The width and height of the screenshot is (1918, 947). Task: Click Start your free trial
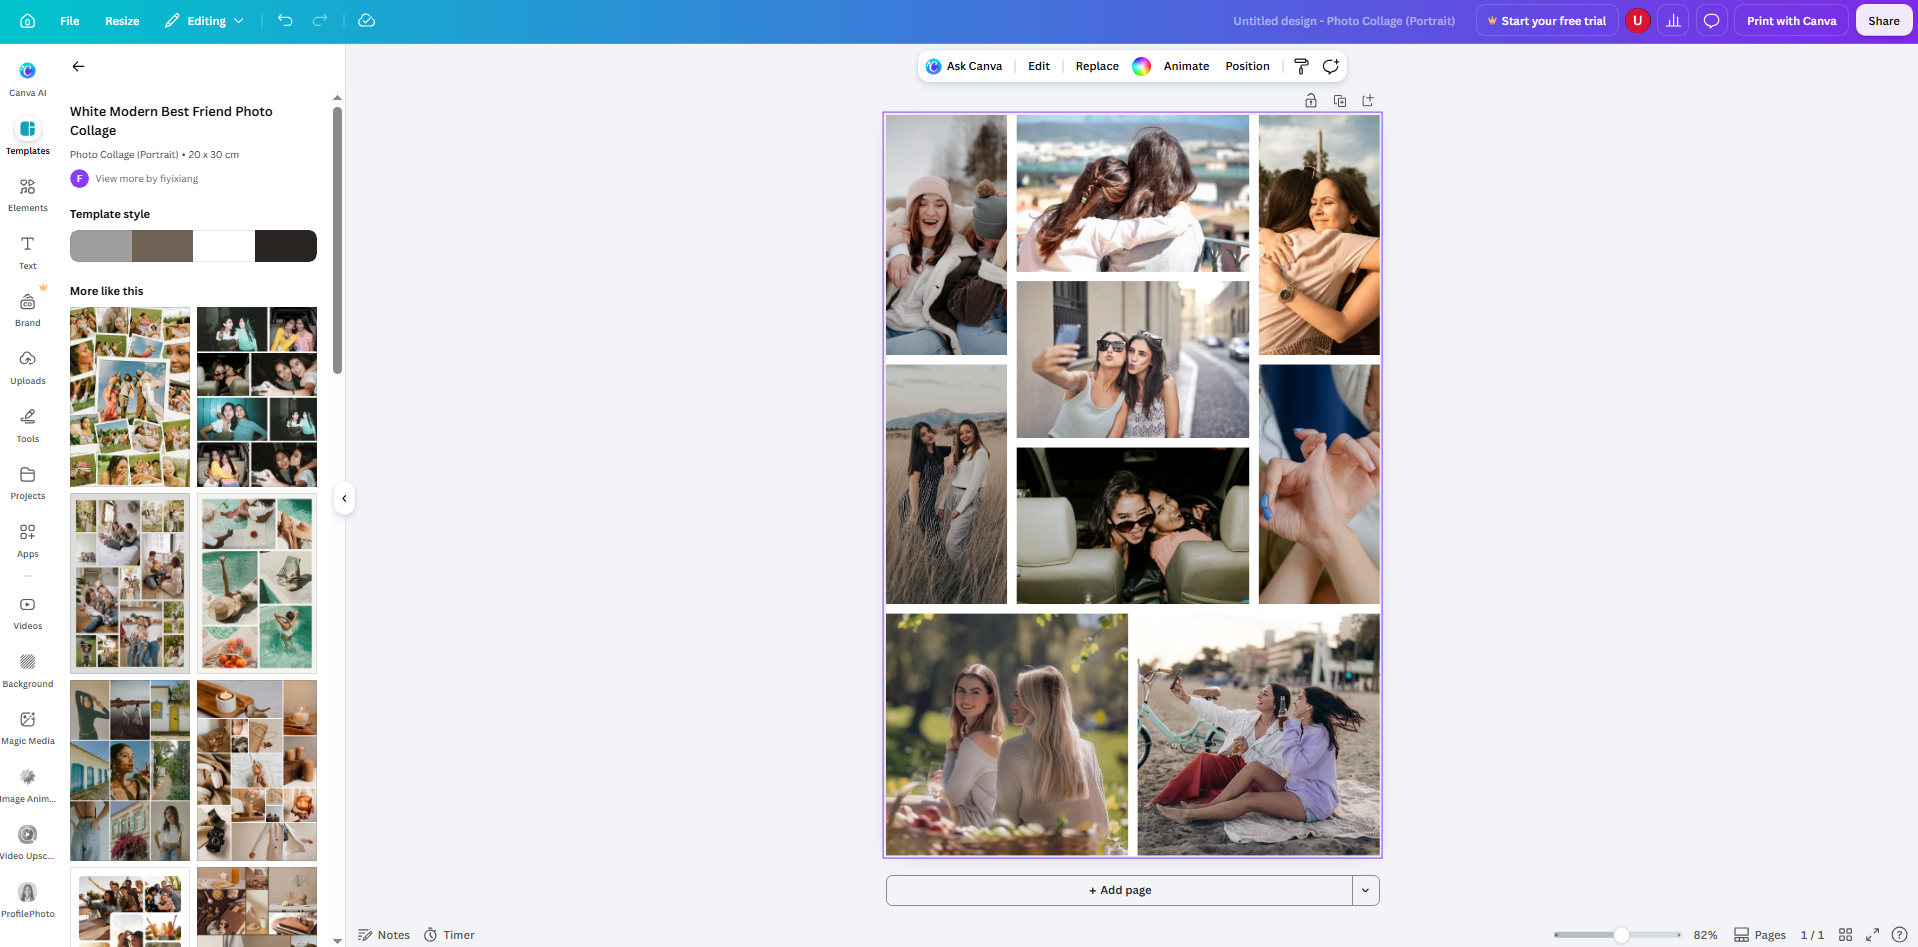point(1546,21)
